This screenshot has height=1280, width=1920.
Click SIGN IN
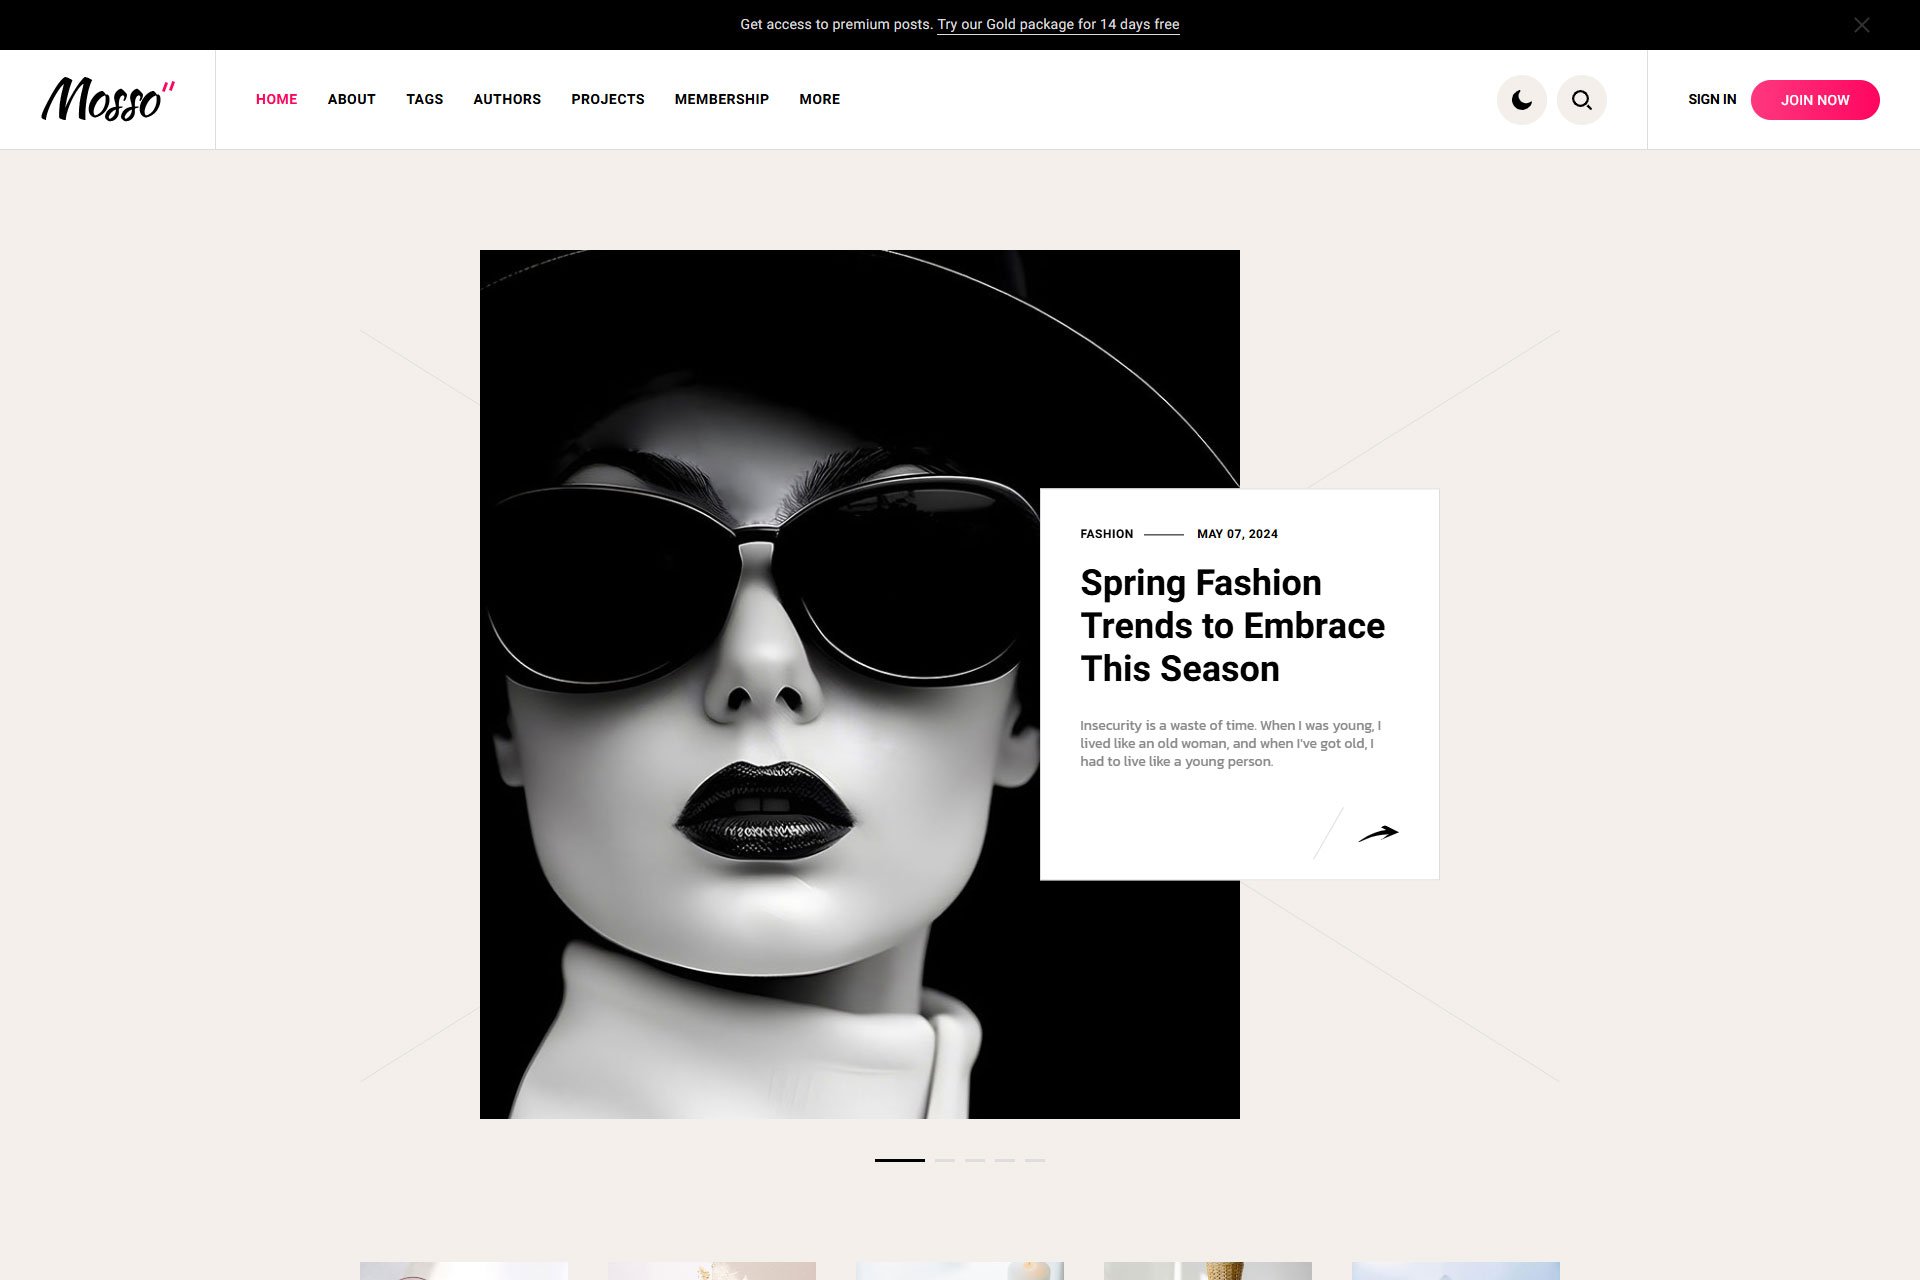click(1712, 99)
